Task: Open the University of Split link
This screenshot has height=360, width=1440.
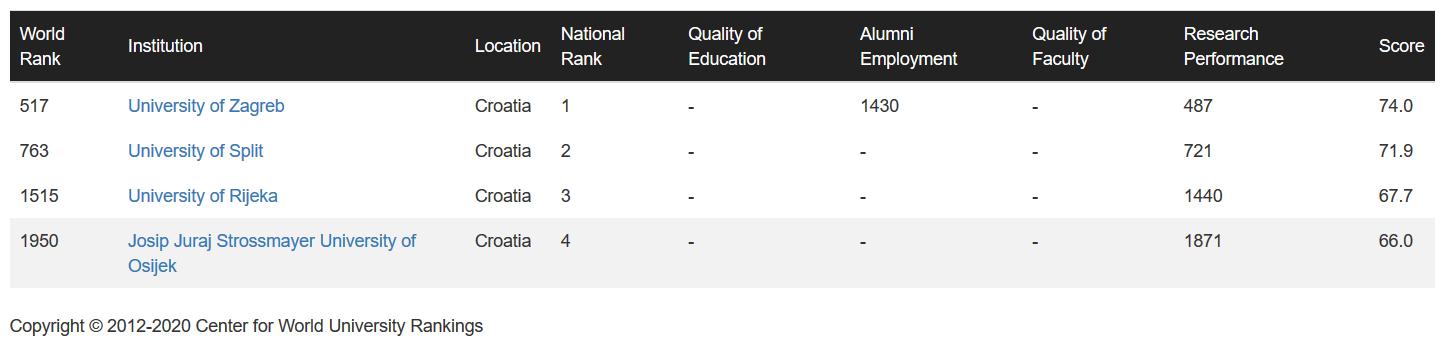Action: click(196, 151)
